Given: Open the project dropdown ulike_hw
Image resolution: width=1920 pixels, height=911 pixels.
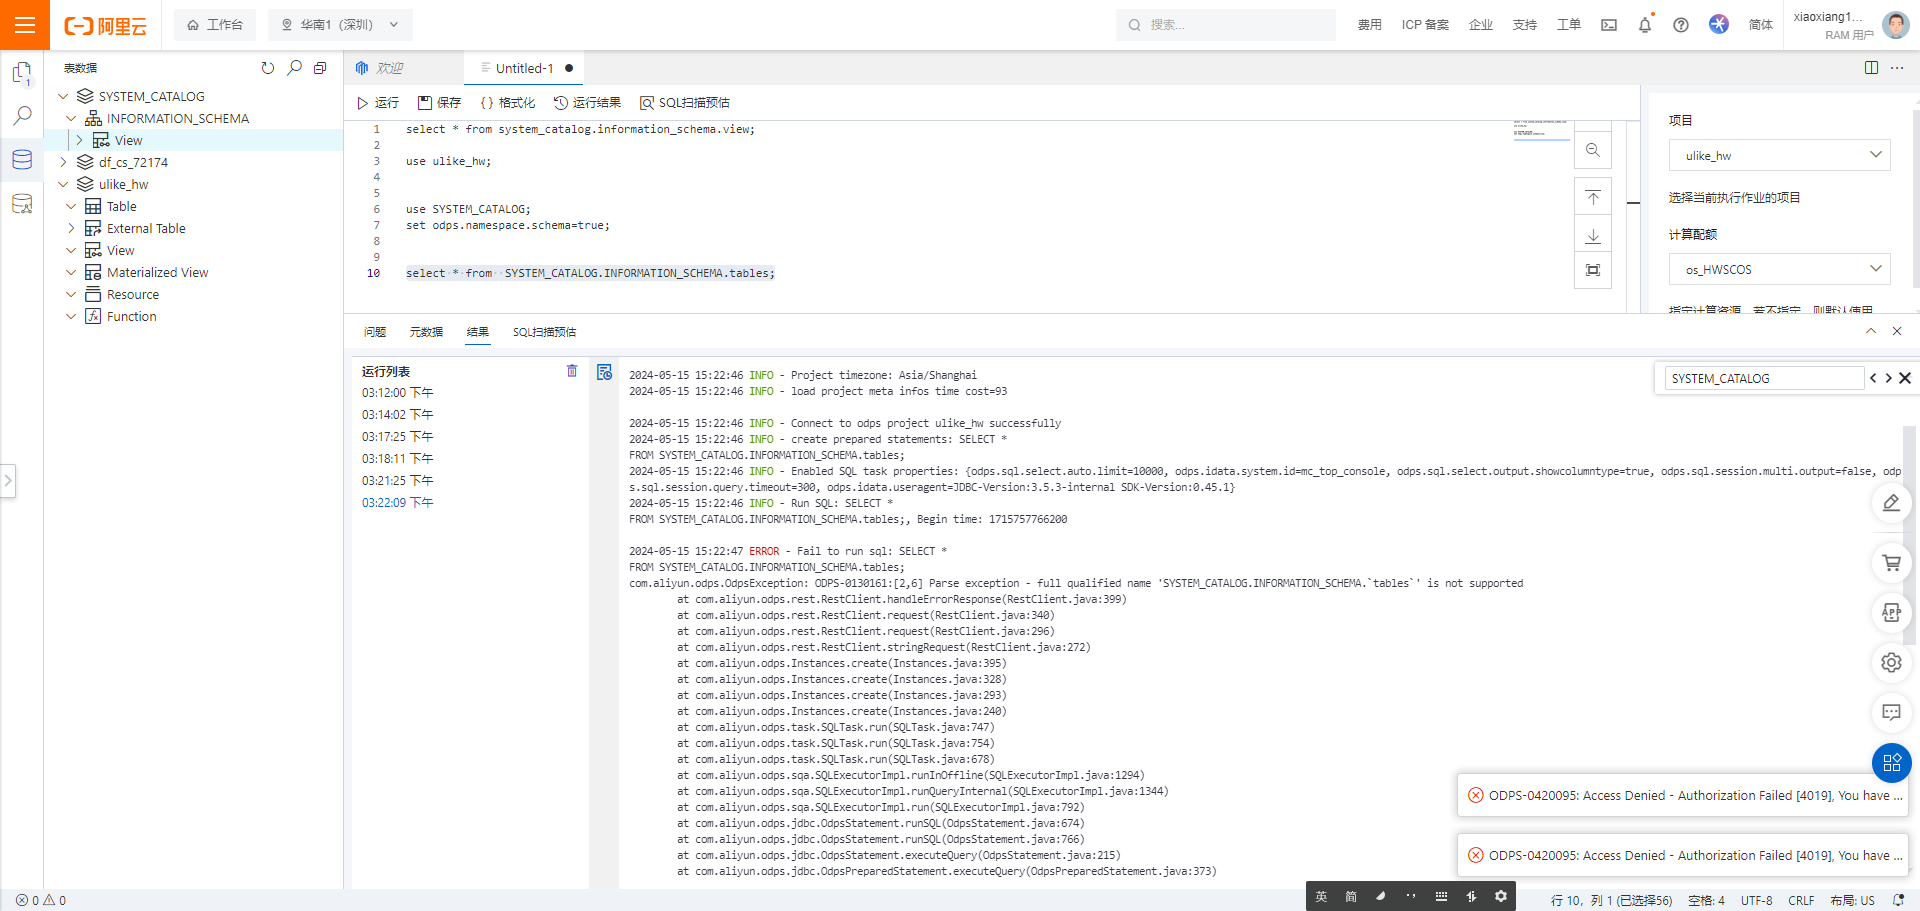Looking at the screenshot, I should (1780, 155).
